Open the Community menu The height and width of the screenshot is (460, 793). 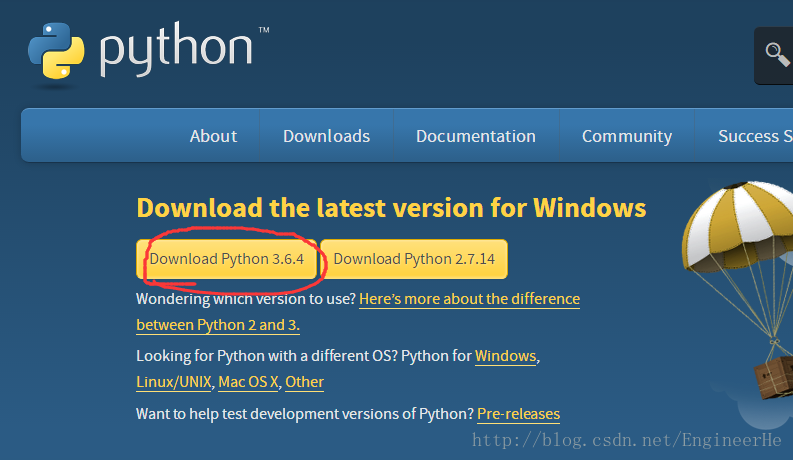[x=627, y=135]
